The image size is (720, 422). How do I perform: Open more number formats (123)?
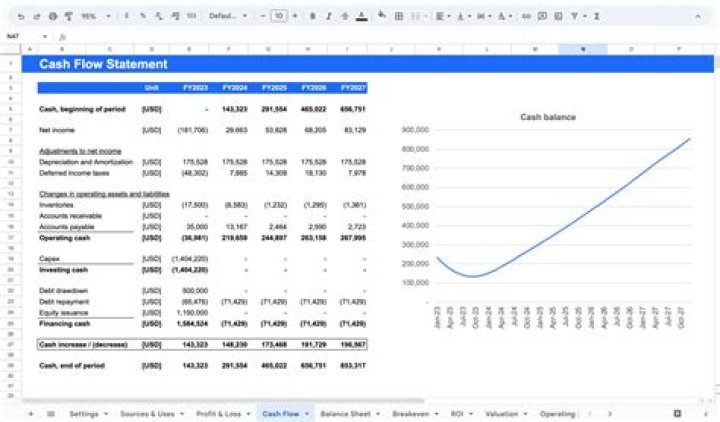coord(191,16)
